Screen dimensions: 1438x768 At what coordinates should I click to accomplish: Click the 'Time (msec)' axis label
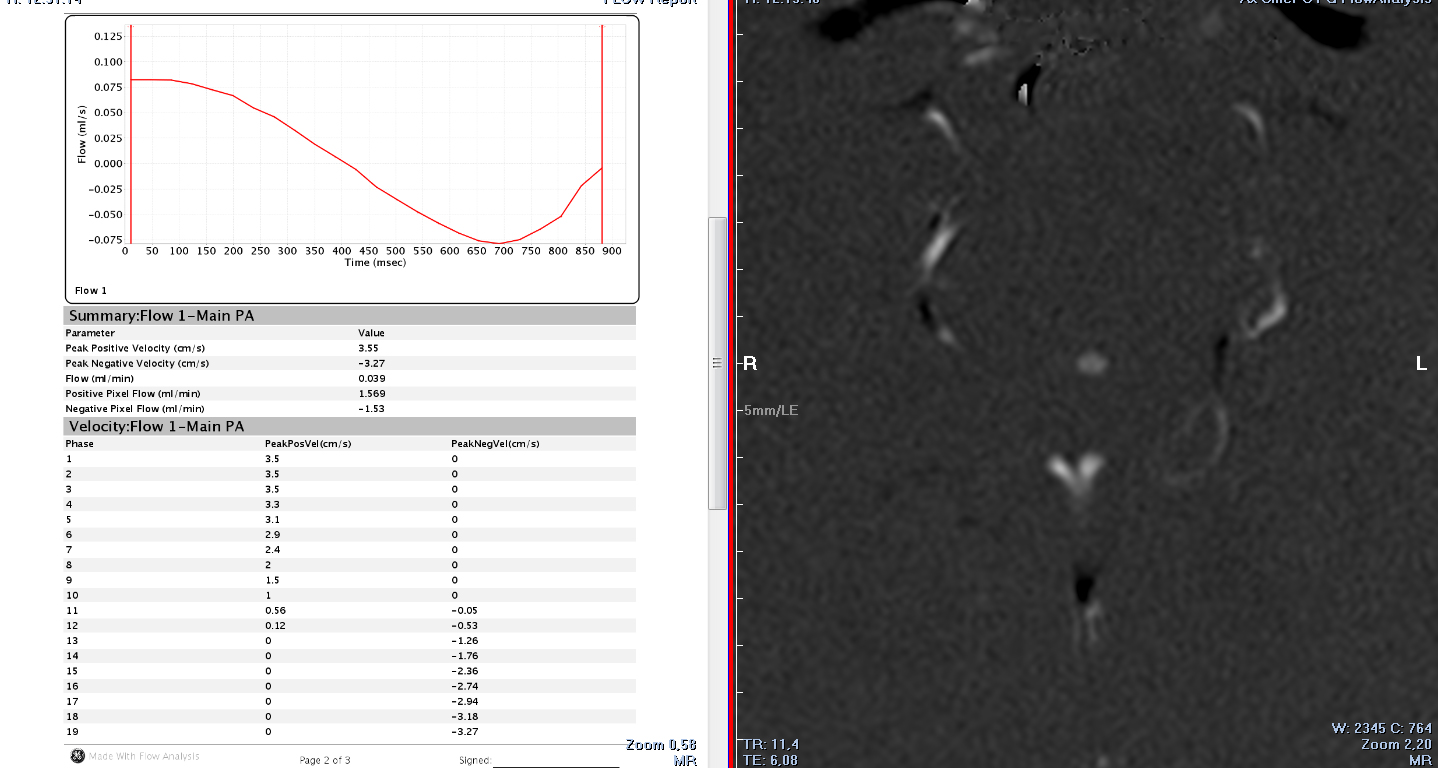(375, 262)
